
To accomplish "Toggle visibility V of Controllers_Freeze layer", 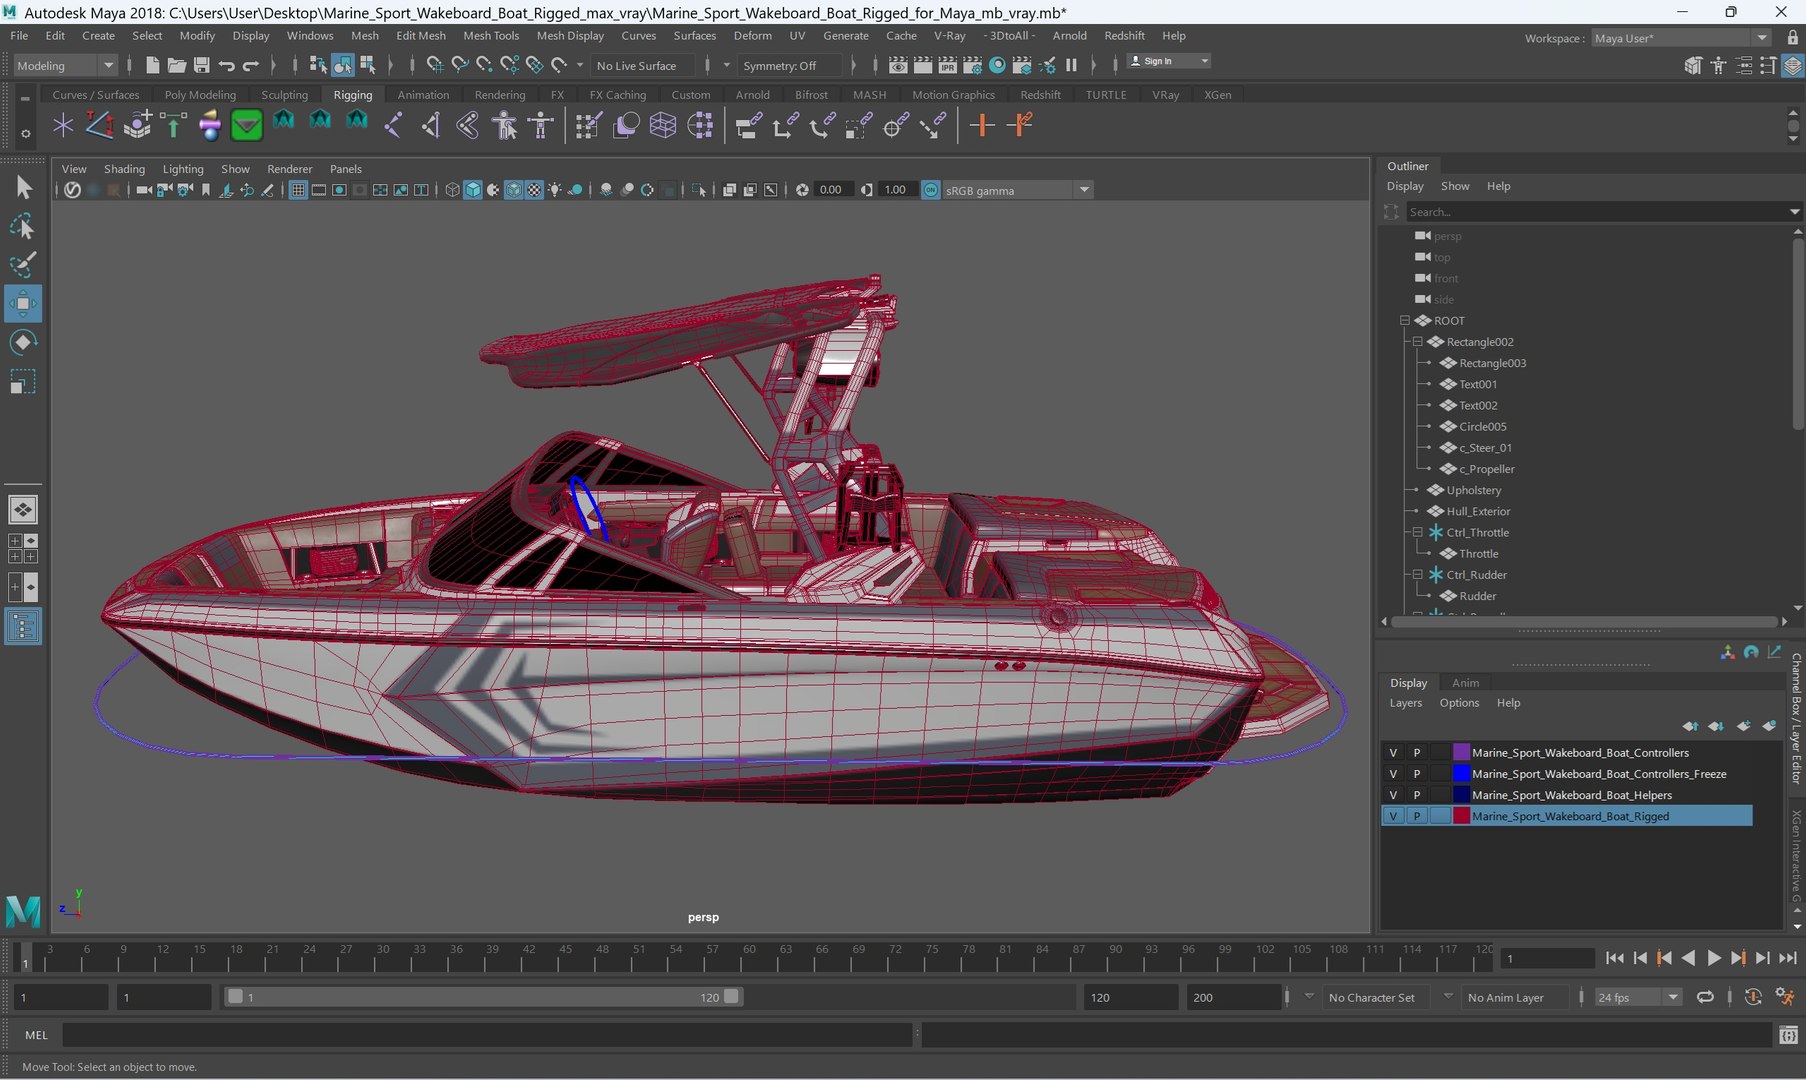I will (1393, 774).
